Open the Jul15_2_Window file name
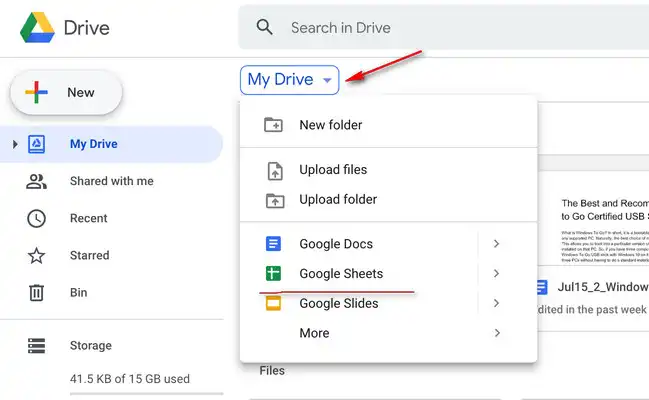This screenshot has width=649, height=400. [603, 287]
